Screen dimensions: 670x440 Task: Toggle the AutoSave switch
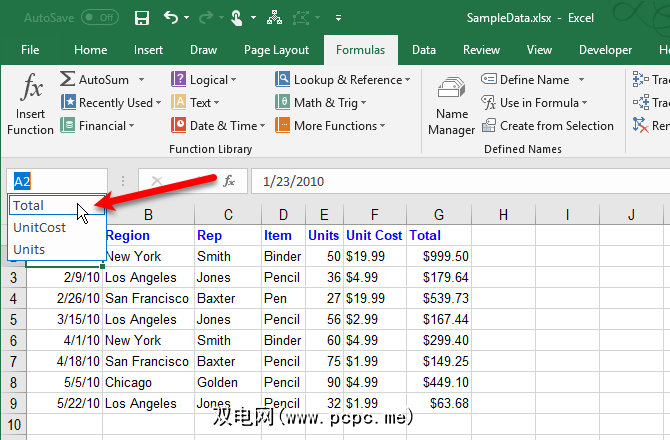99,17
